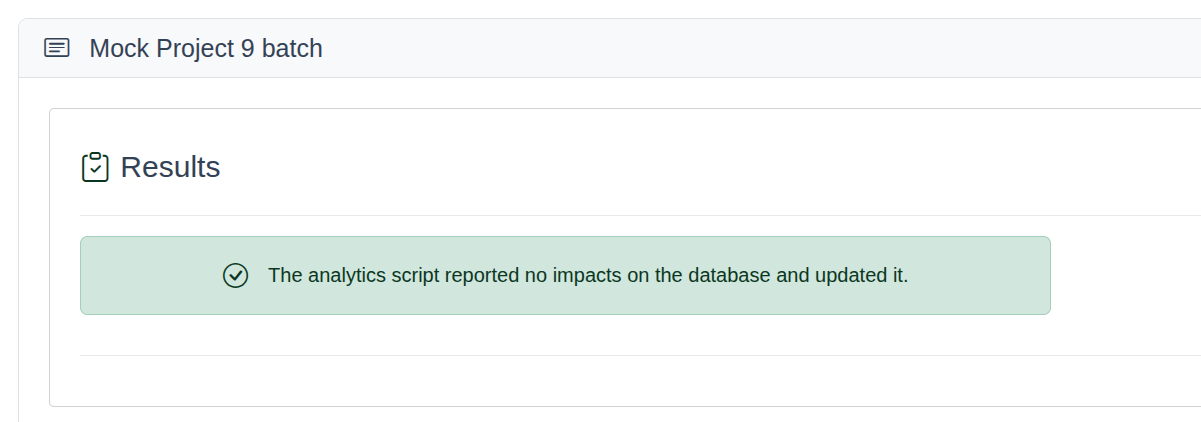Click the document icon beside Mock Project 9 batch
The height and width of the screenshot is (422, 1201).
57,48
